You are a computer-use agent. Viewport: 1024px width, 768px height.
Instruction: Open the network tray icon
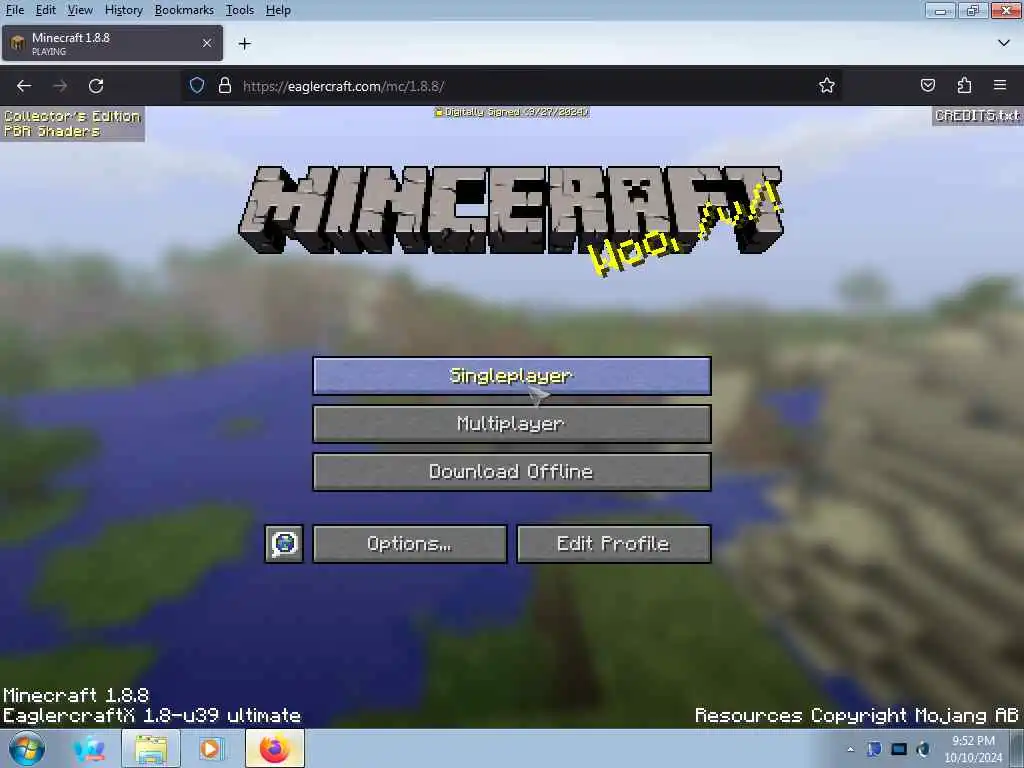coord(899,749)
